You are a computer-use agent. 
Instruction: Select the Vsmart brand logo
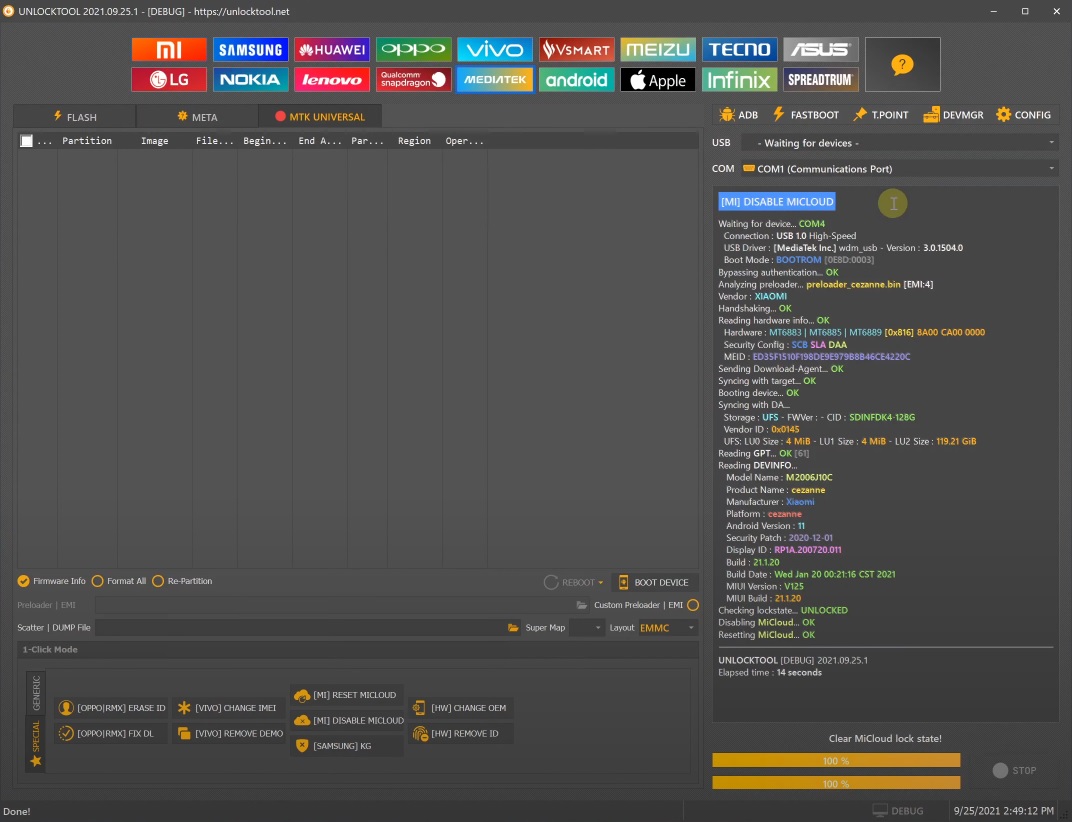point(576,49)
